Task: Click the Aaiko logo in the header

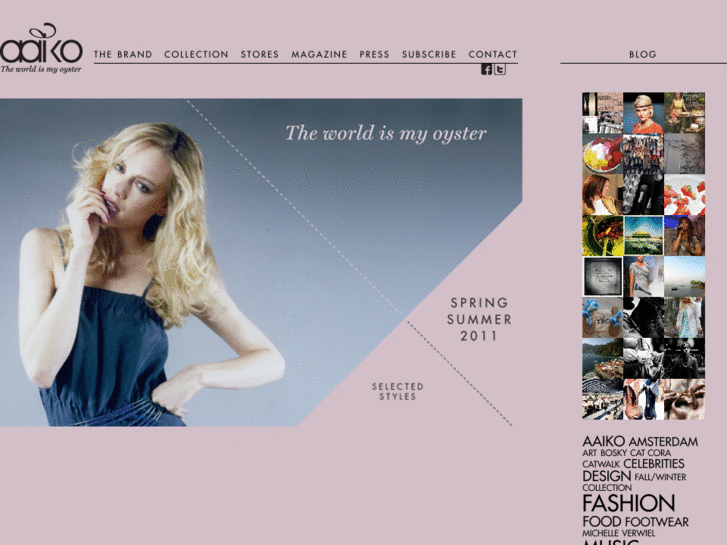Action: pyautogui.click(x=41, y=48)
